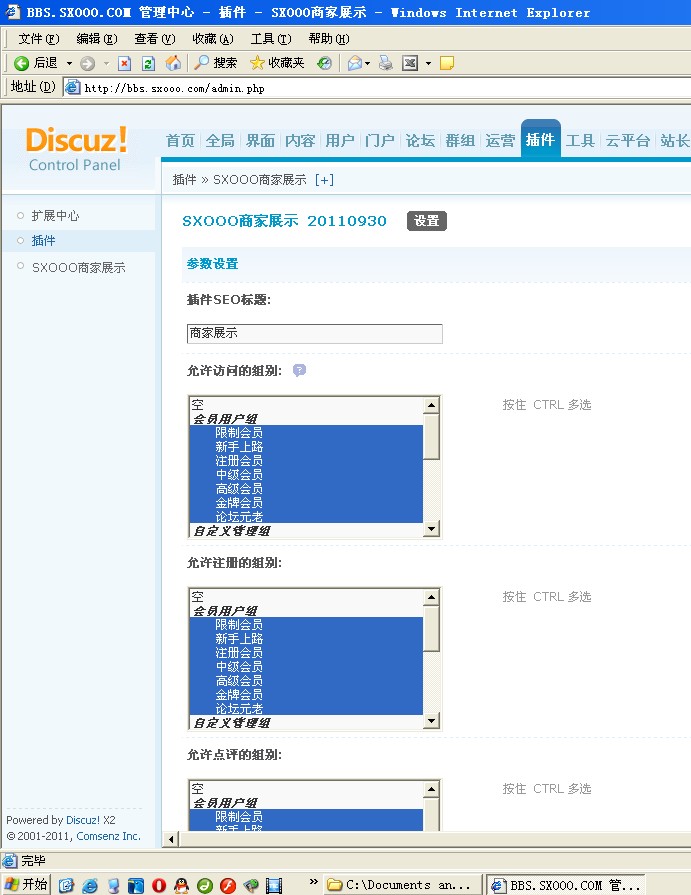Launch Opera from quick launch bar
691x895 pixels.
(x=159, y=885)
